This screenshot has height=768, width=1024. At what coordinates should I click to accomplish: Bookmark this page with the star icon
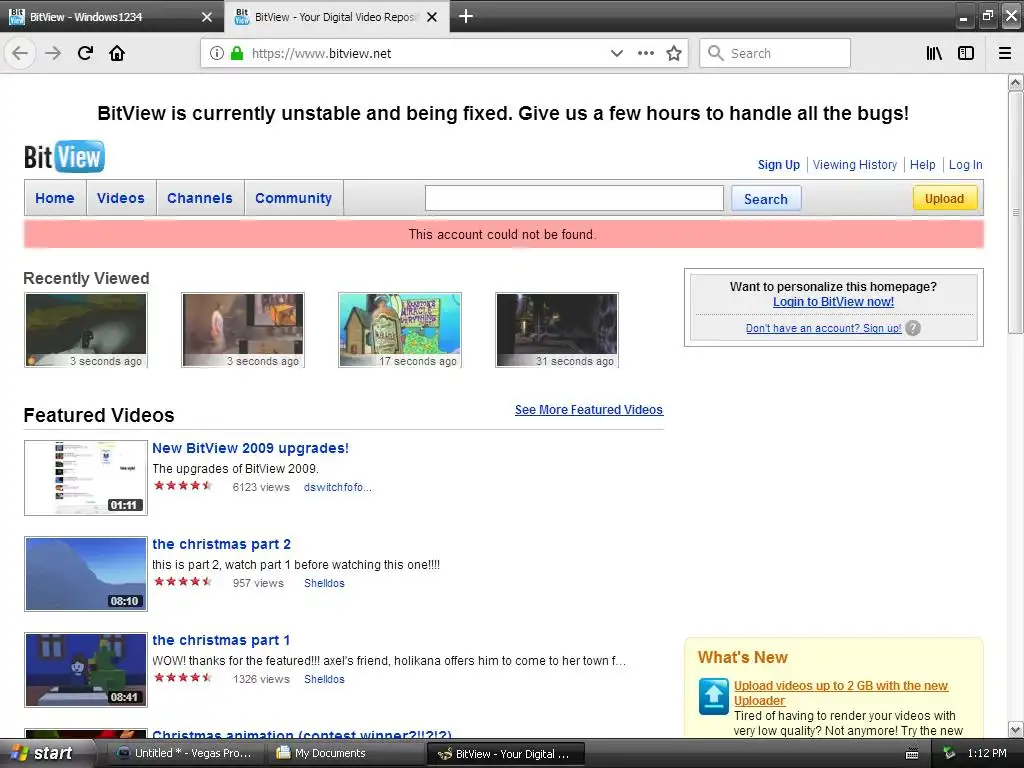coord(674,54)
